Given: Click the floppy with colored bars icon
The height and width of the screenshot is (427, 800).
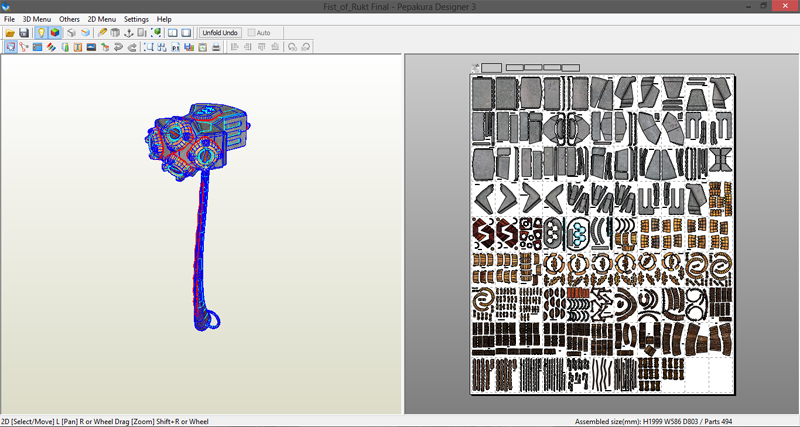Looking at the screenshot, I should (189, 47).
